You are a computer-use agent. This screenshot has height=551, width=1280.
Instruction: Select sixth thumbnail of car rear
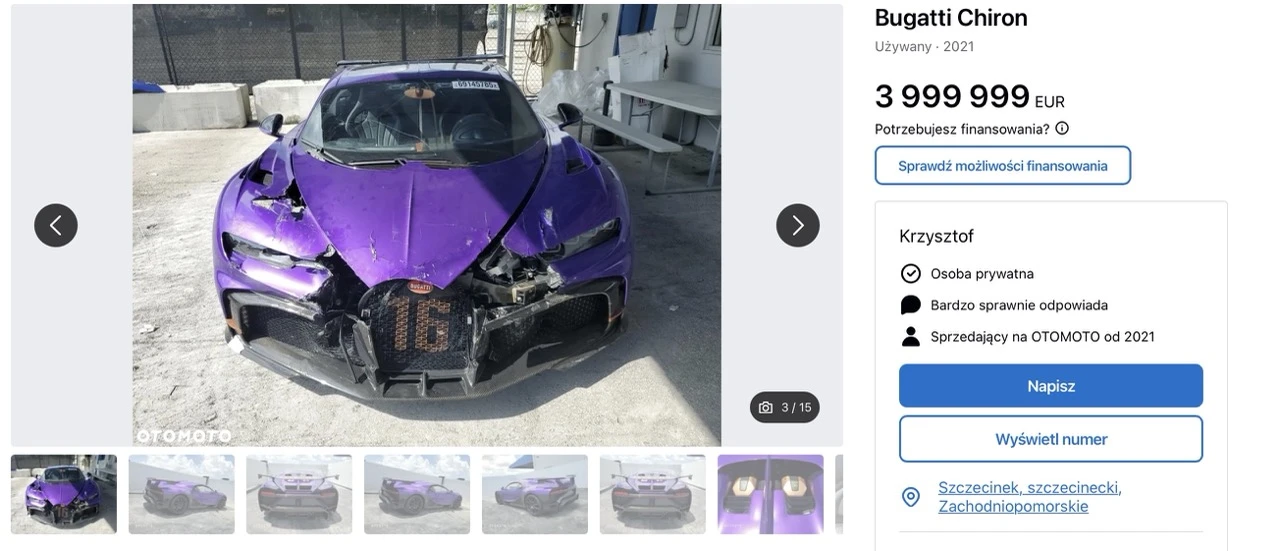click(653, 494)
